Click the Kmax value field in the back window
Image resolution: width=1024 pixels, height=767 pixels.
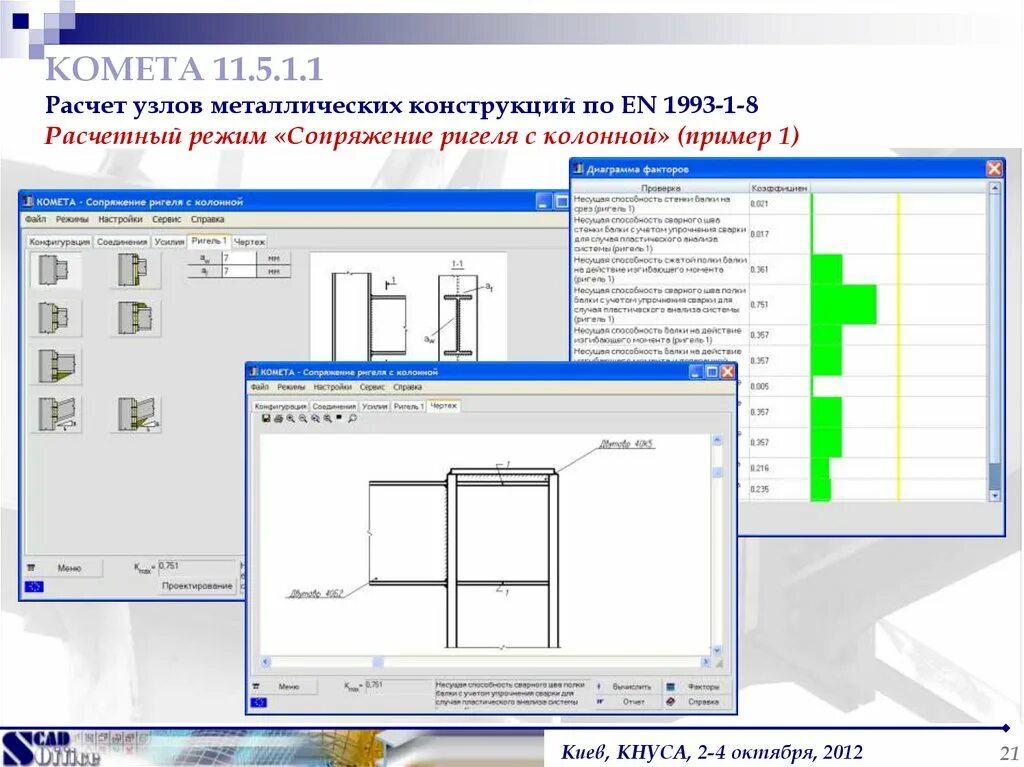pos(198,566)
